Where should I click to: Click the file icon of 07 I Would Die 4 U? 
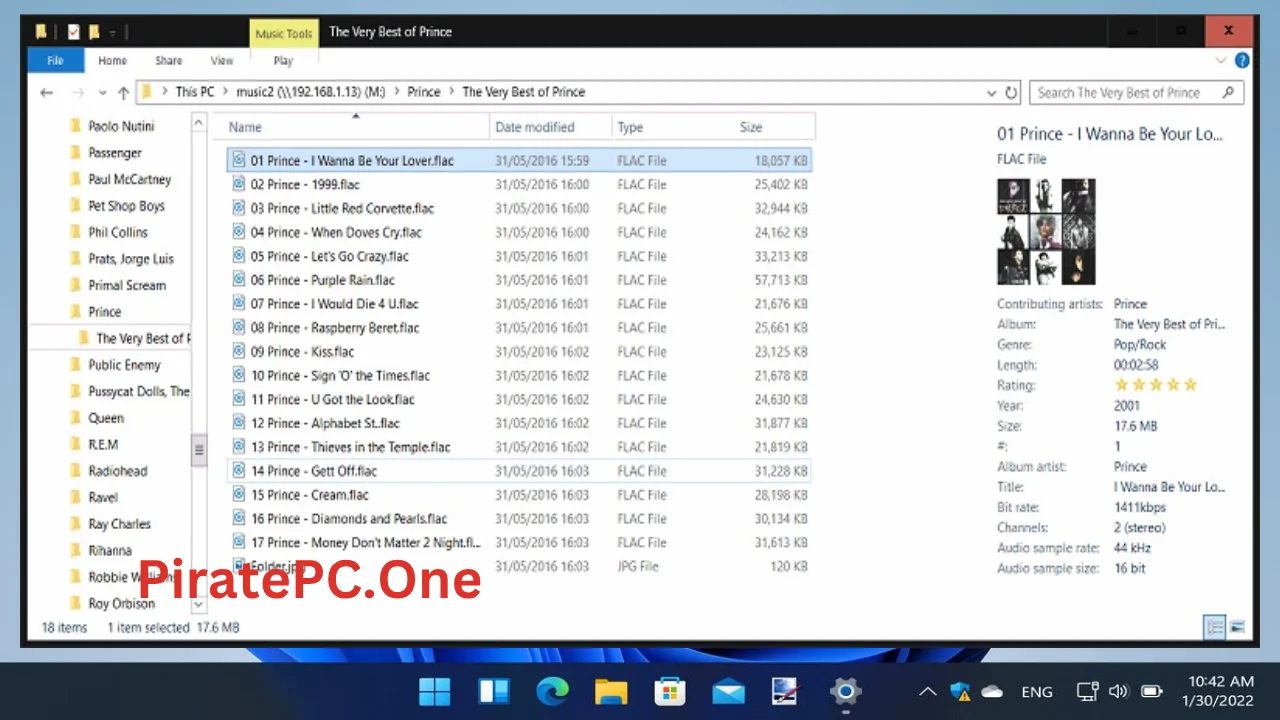pyautogui.click(x=239, y=303)
